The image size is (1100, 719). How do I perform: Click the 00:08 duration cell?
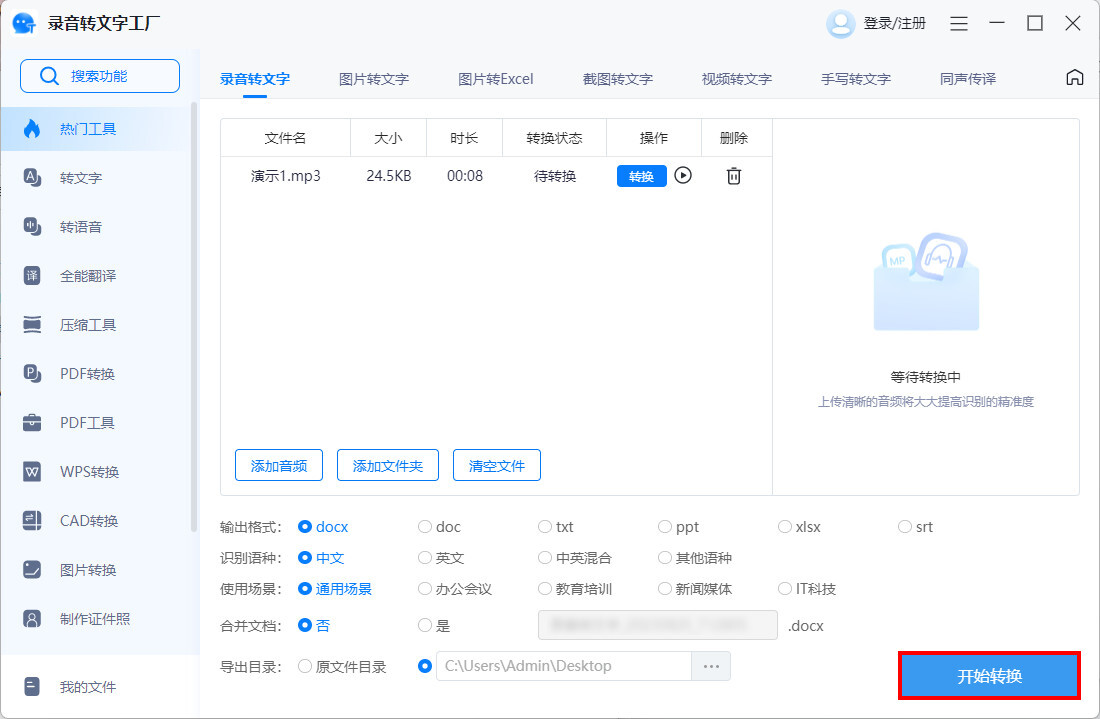[464, 175]
